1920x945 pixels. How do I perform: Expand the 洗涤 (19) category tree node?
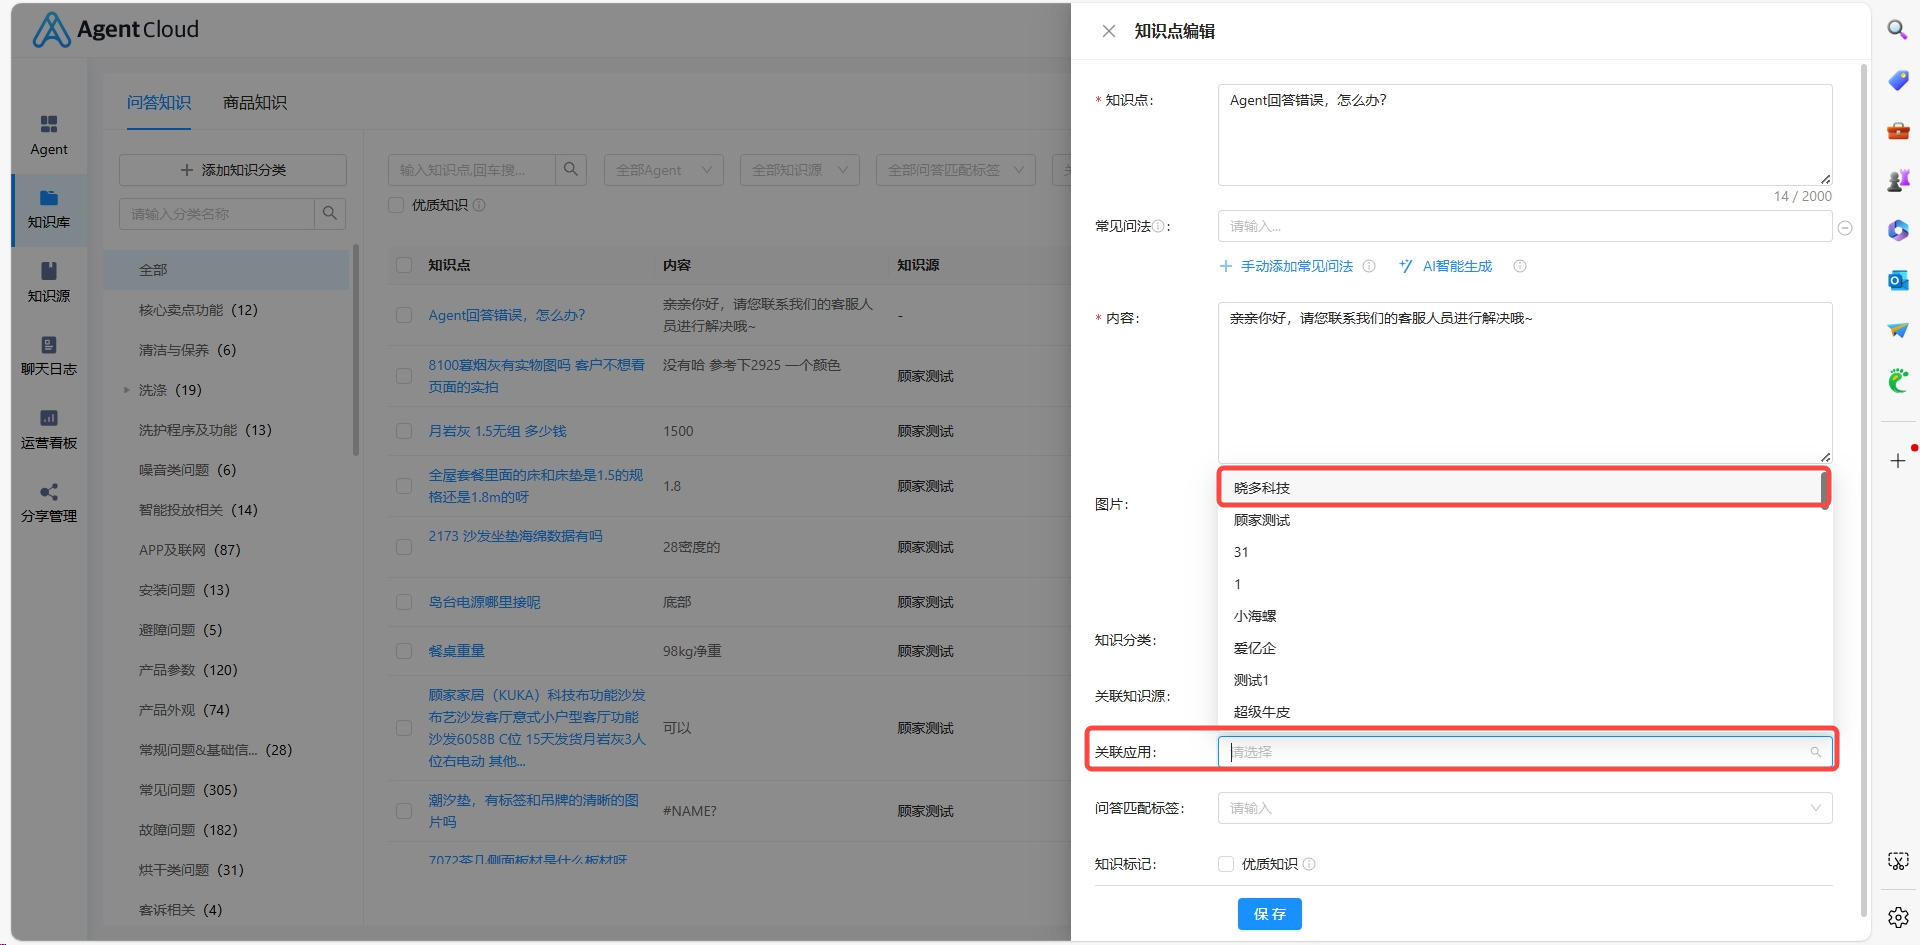[126, 390]
